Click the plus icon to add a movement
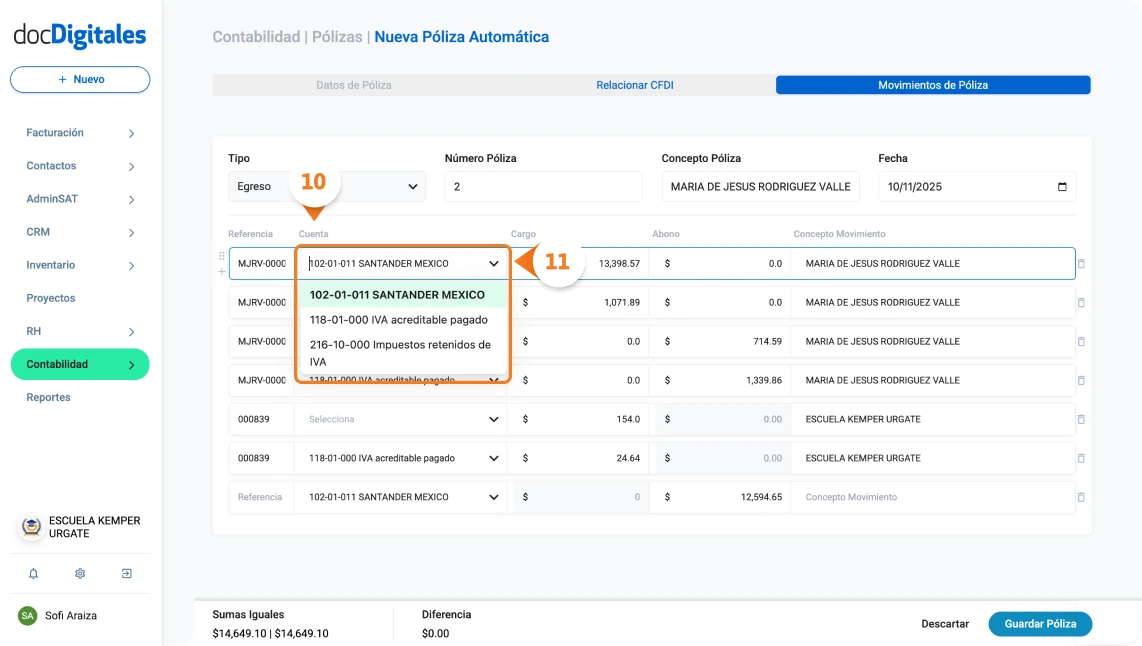 point(221,270)
